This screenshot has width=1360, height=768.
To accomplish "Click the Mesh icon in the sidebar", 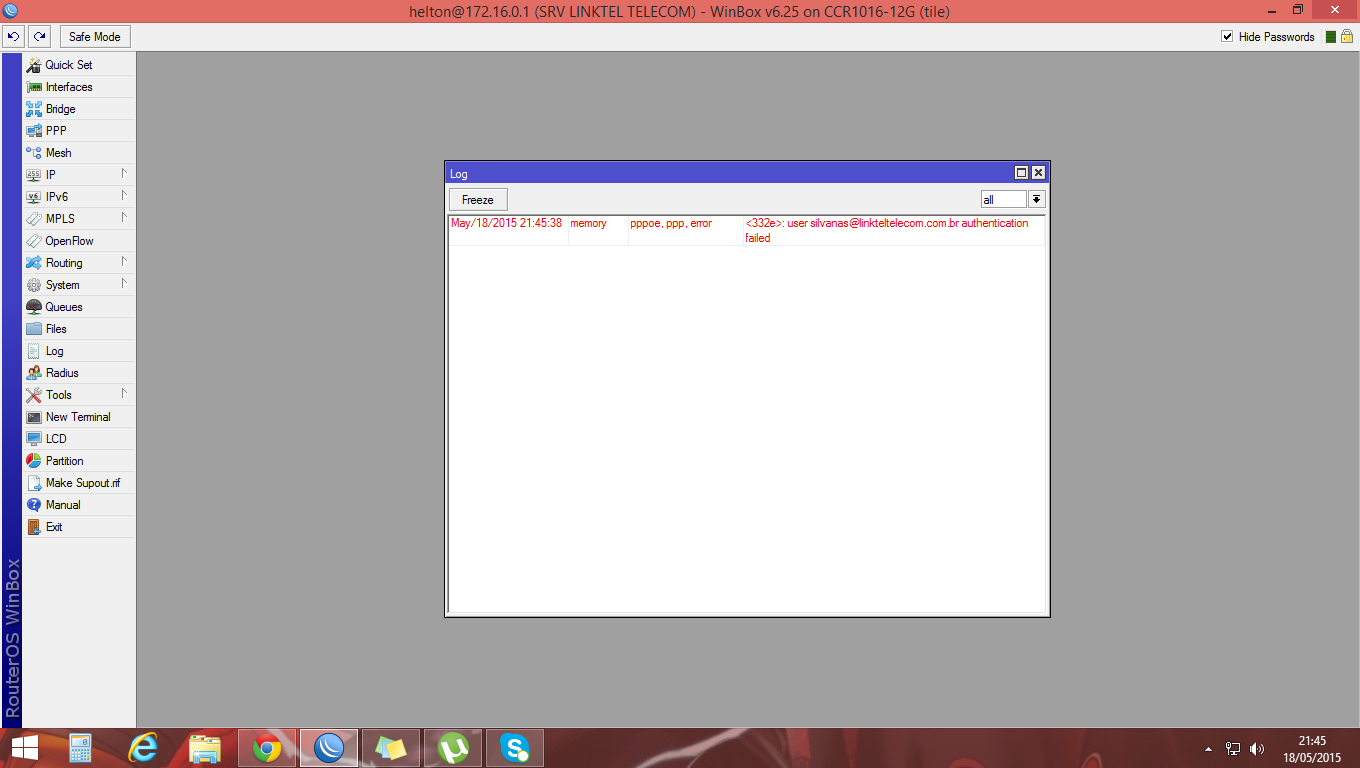I will [34, 153].
